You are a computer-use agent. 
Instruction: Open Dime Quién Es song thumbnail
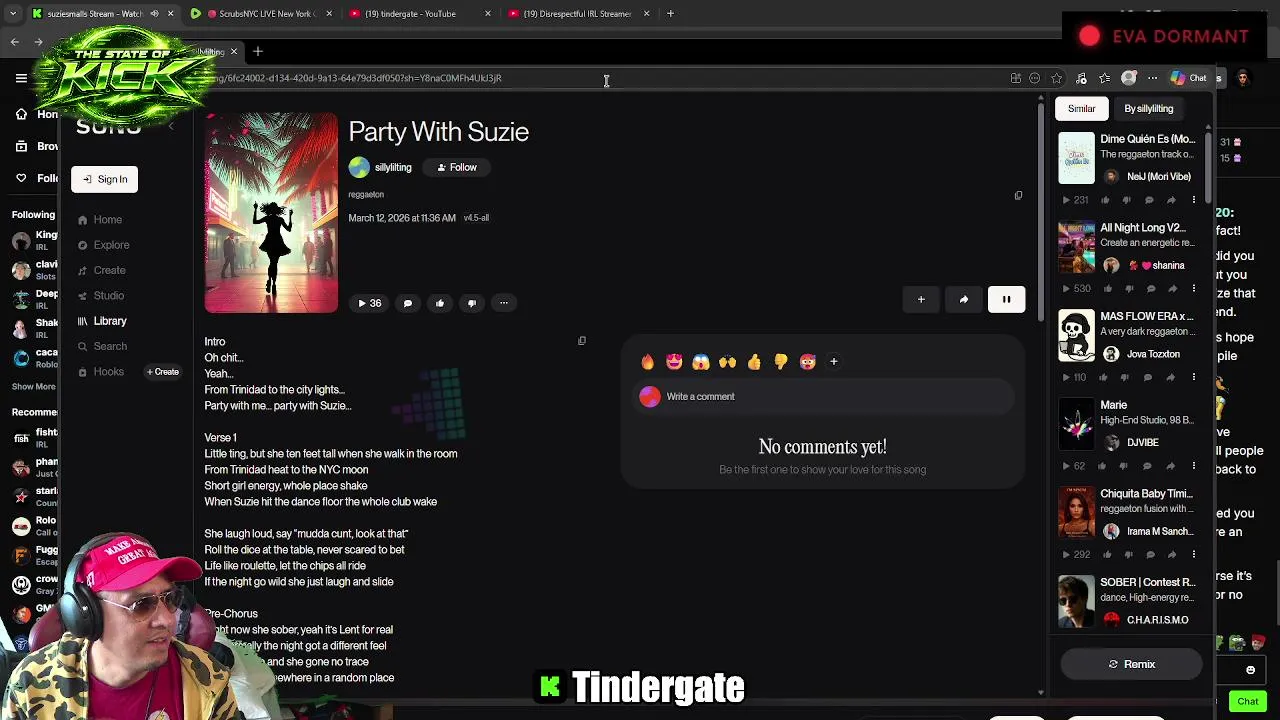pyautogui.click(x=1077, y=158)
